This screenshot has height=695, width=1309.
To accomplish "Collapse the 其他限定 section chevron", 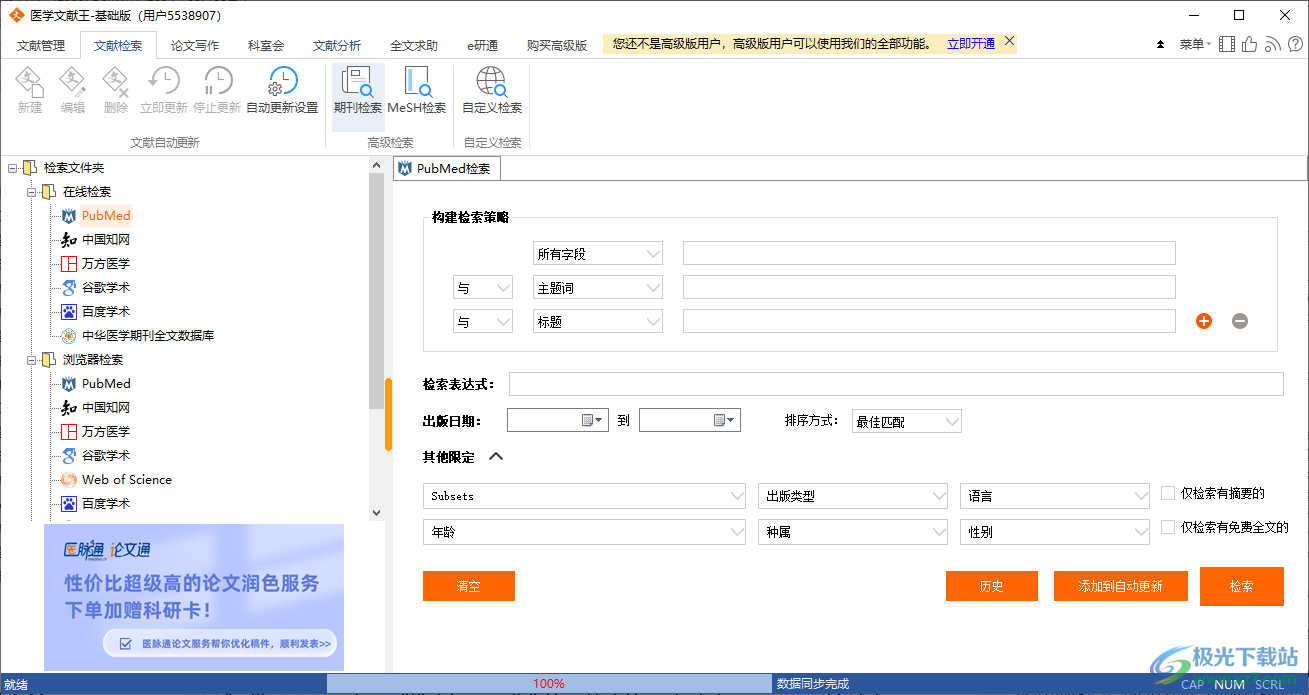I will point(496,457).
